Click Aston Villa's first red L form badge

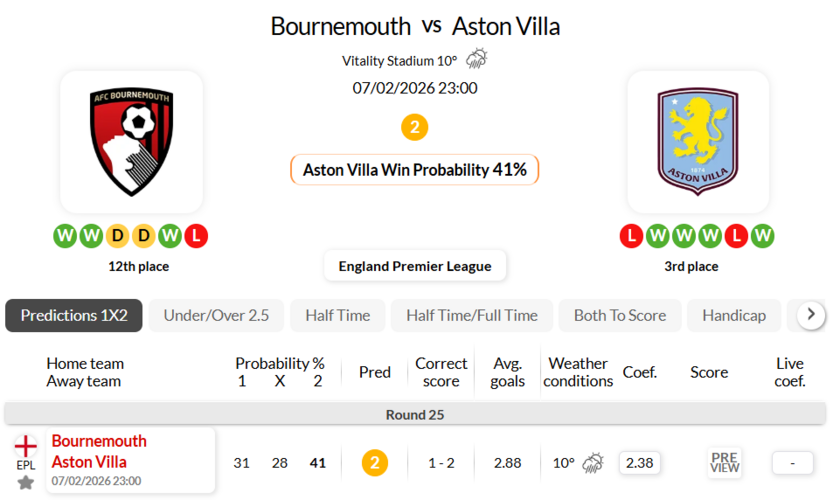pos(631,237)
